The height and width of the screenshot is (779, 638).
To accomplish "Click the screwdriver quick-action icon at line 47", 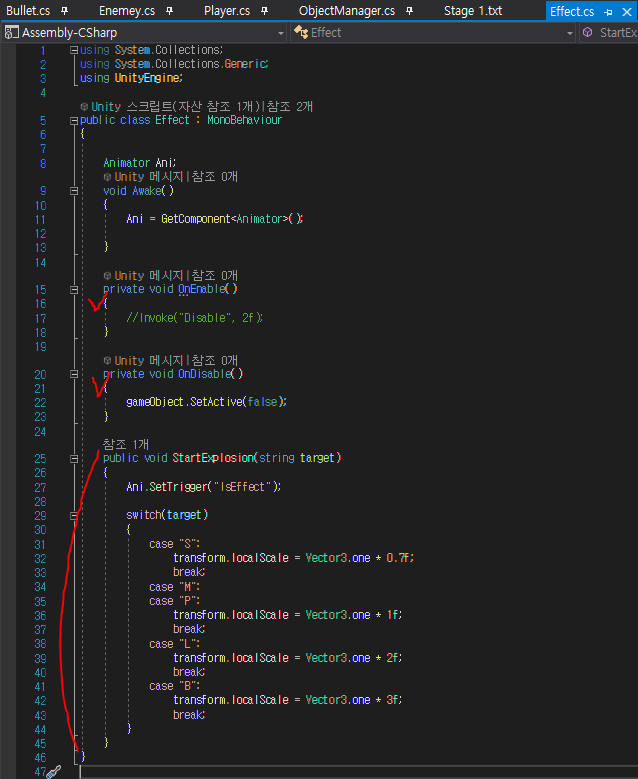I will 53,772.
